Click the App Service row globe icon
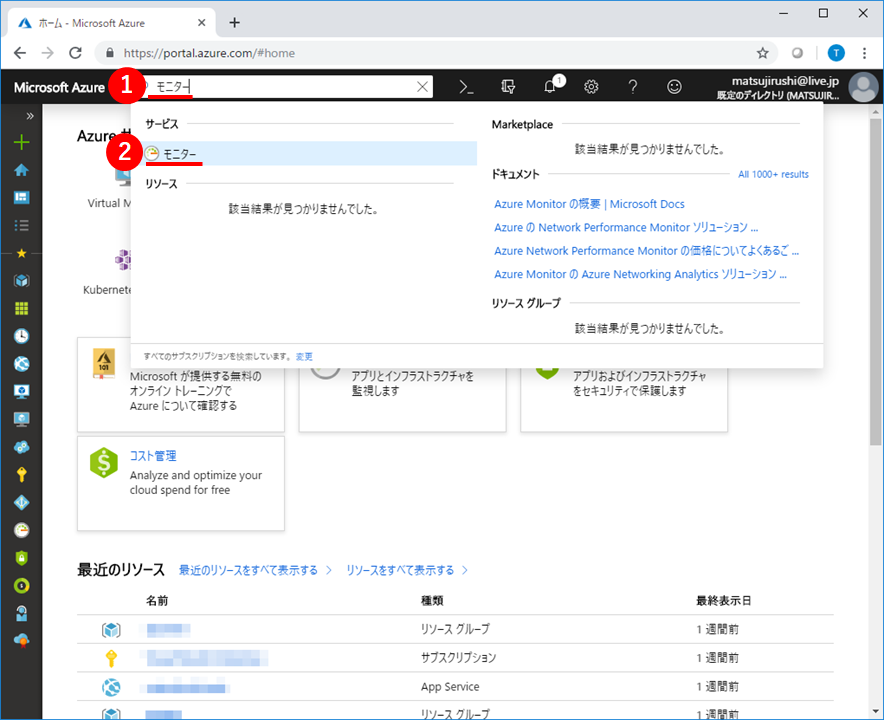Image resolution: width=884 pixels, height=720 pixels. 111,687
